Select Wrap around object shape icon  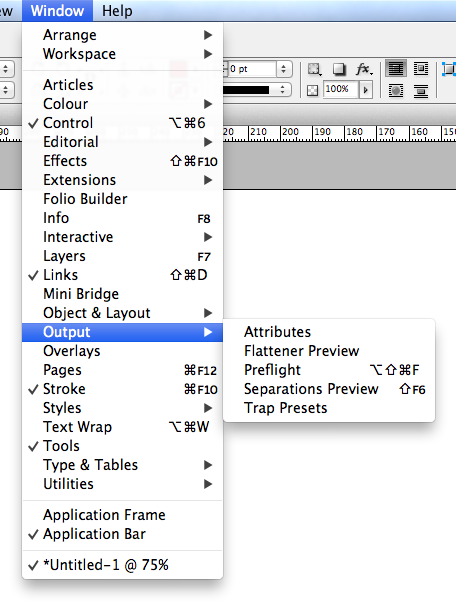point(396,91)
